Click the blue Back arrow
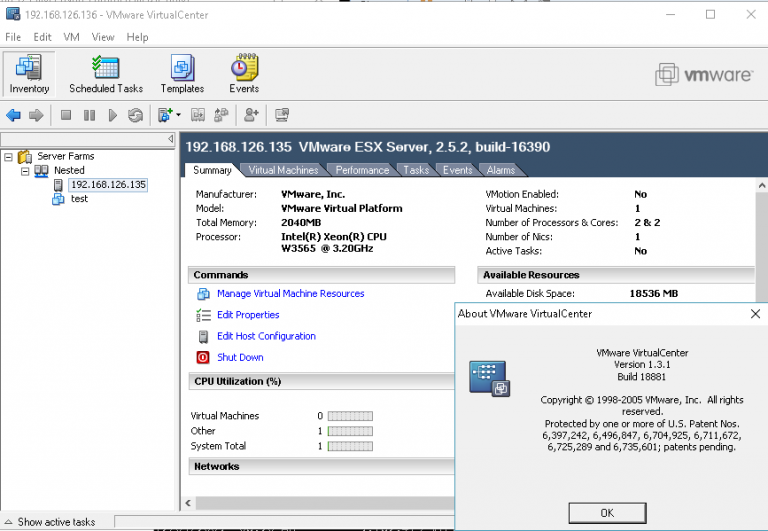The width and height of the screenshot is (768, 531). (13, 115)
